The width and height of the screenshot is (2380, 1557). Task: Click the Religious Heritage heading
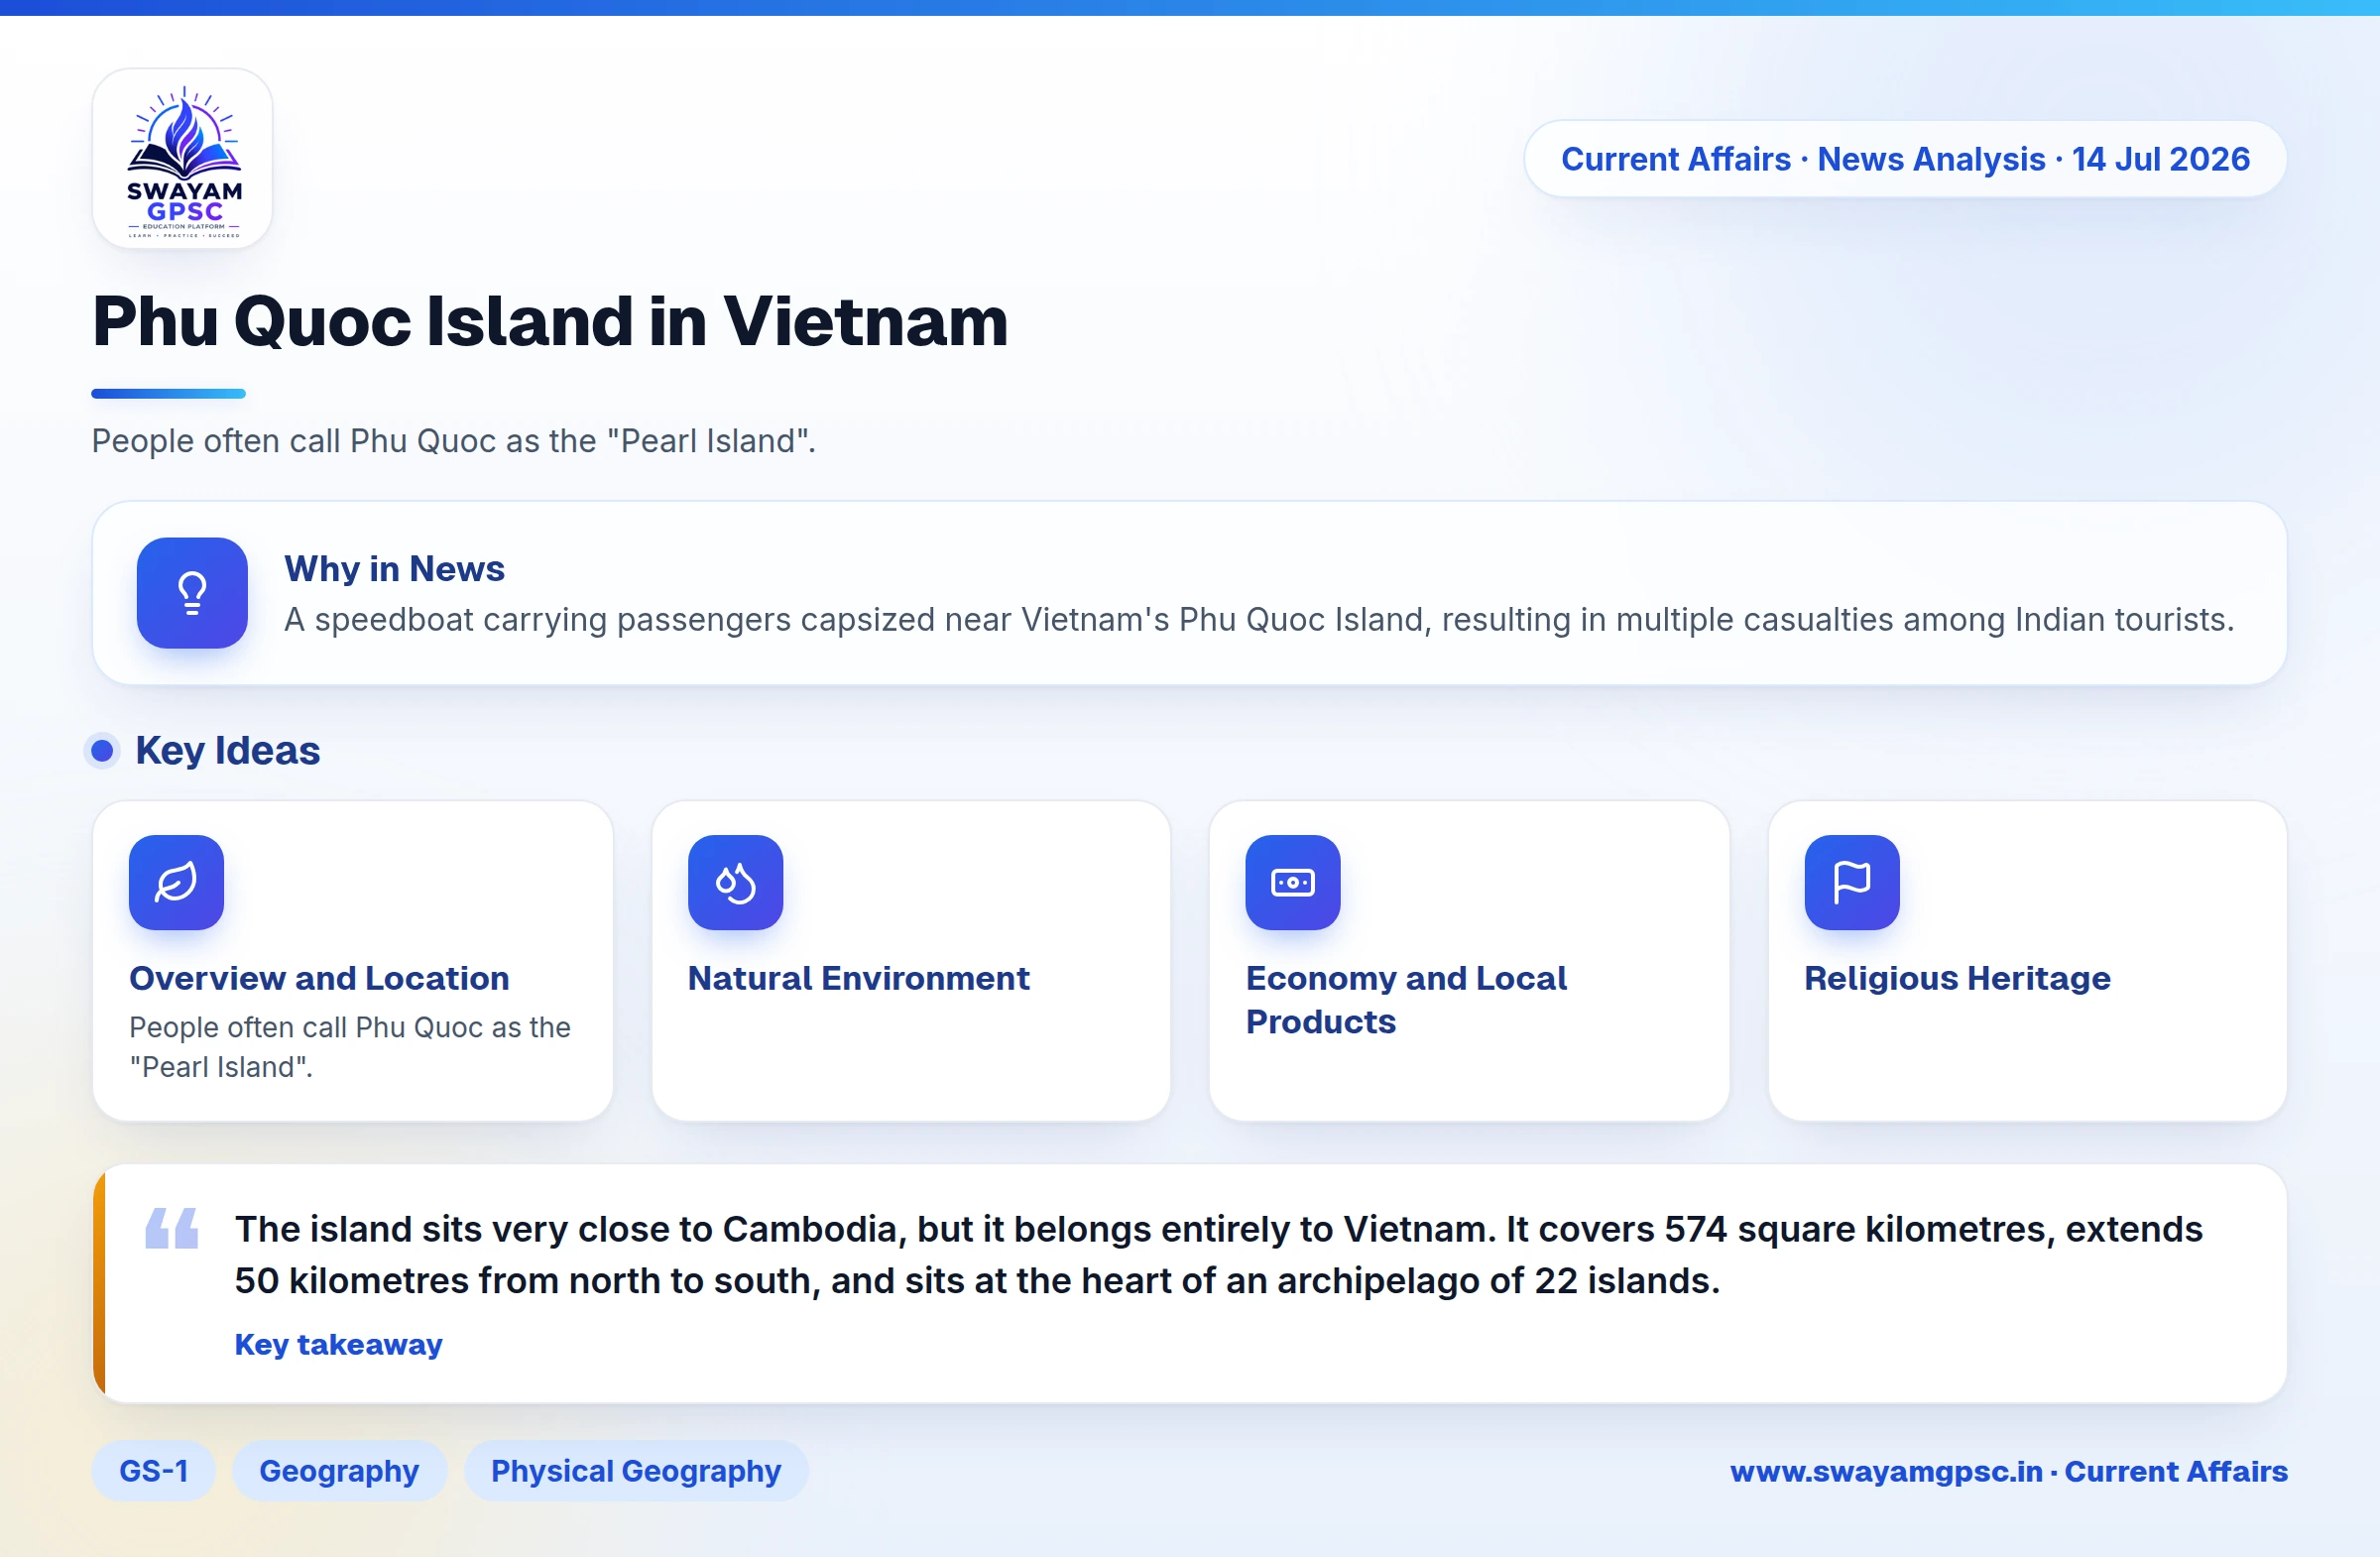click(1957, 977)
